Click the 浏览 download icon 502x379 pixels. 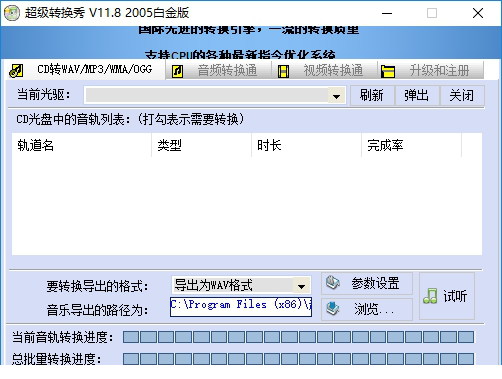click(x=333, y=309)
